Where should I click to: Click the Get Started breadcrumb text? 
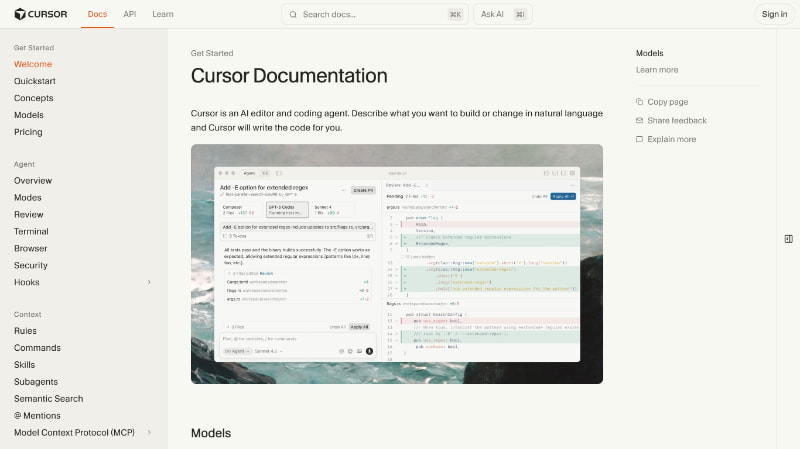pyautogui.click(x=212, y=53)
